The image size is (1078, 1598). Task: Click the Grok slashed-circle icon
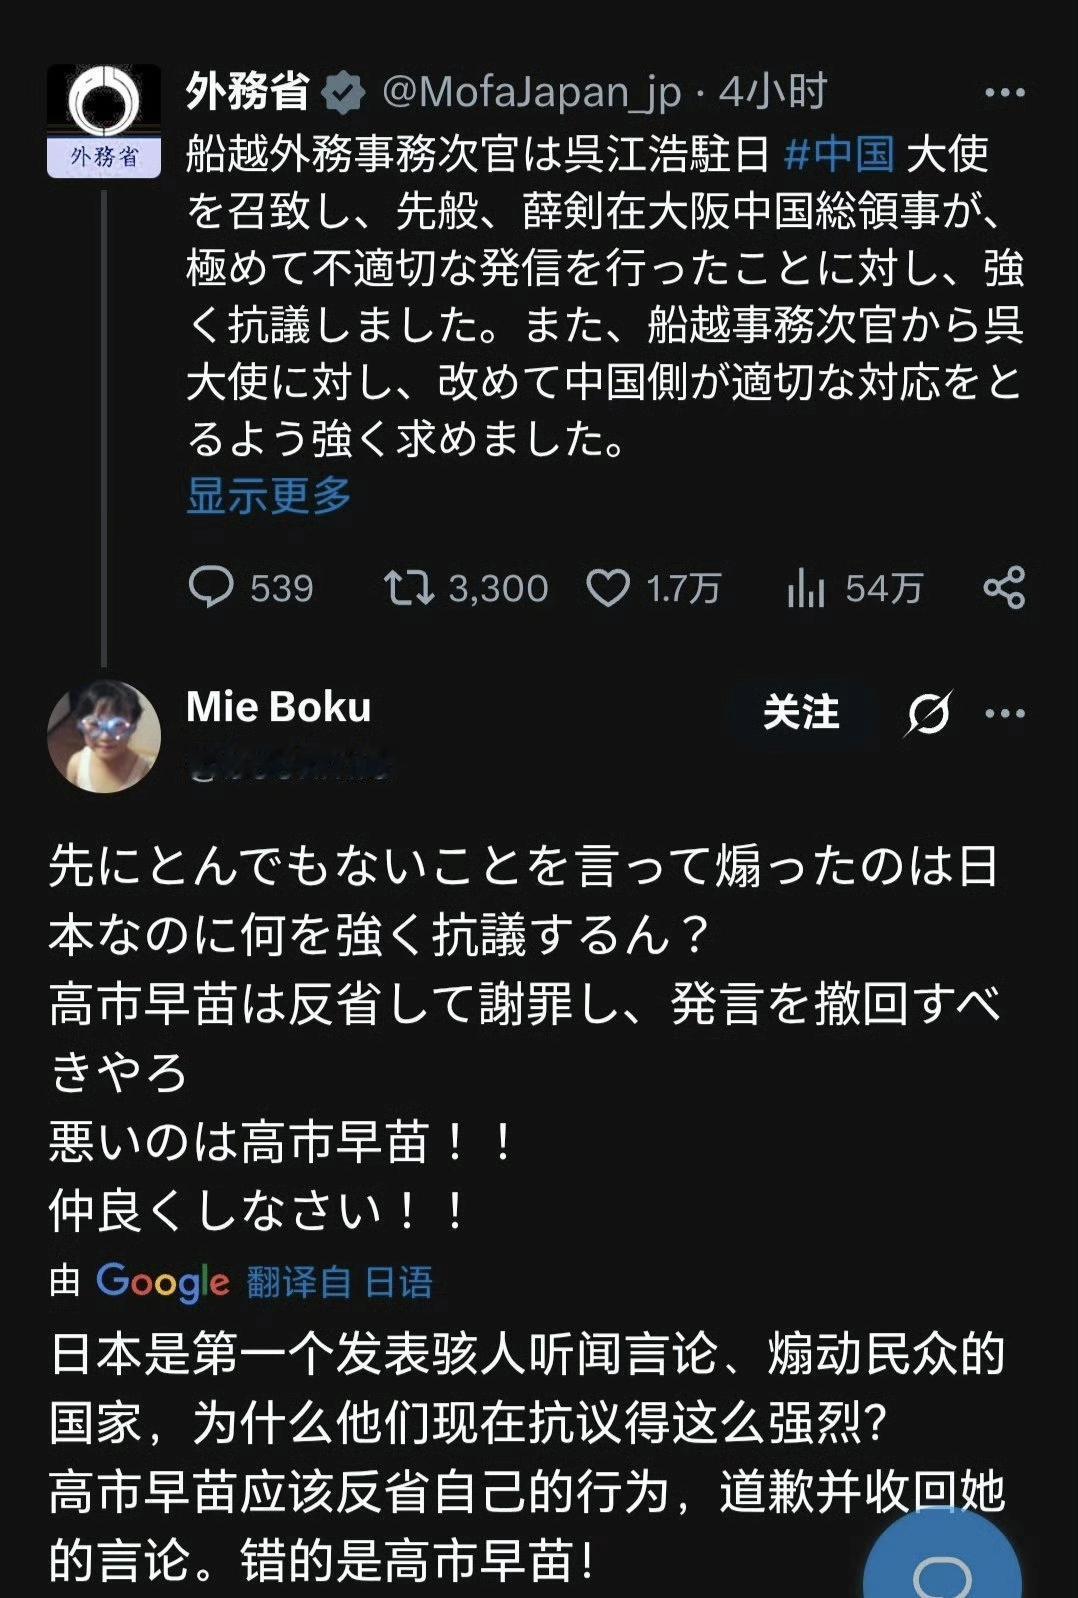coord(929,713)
